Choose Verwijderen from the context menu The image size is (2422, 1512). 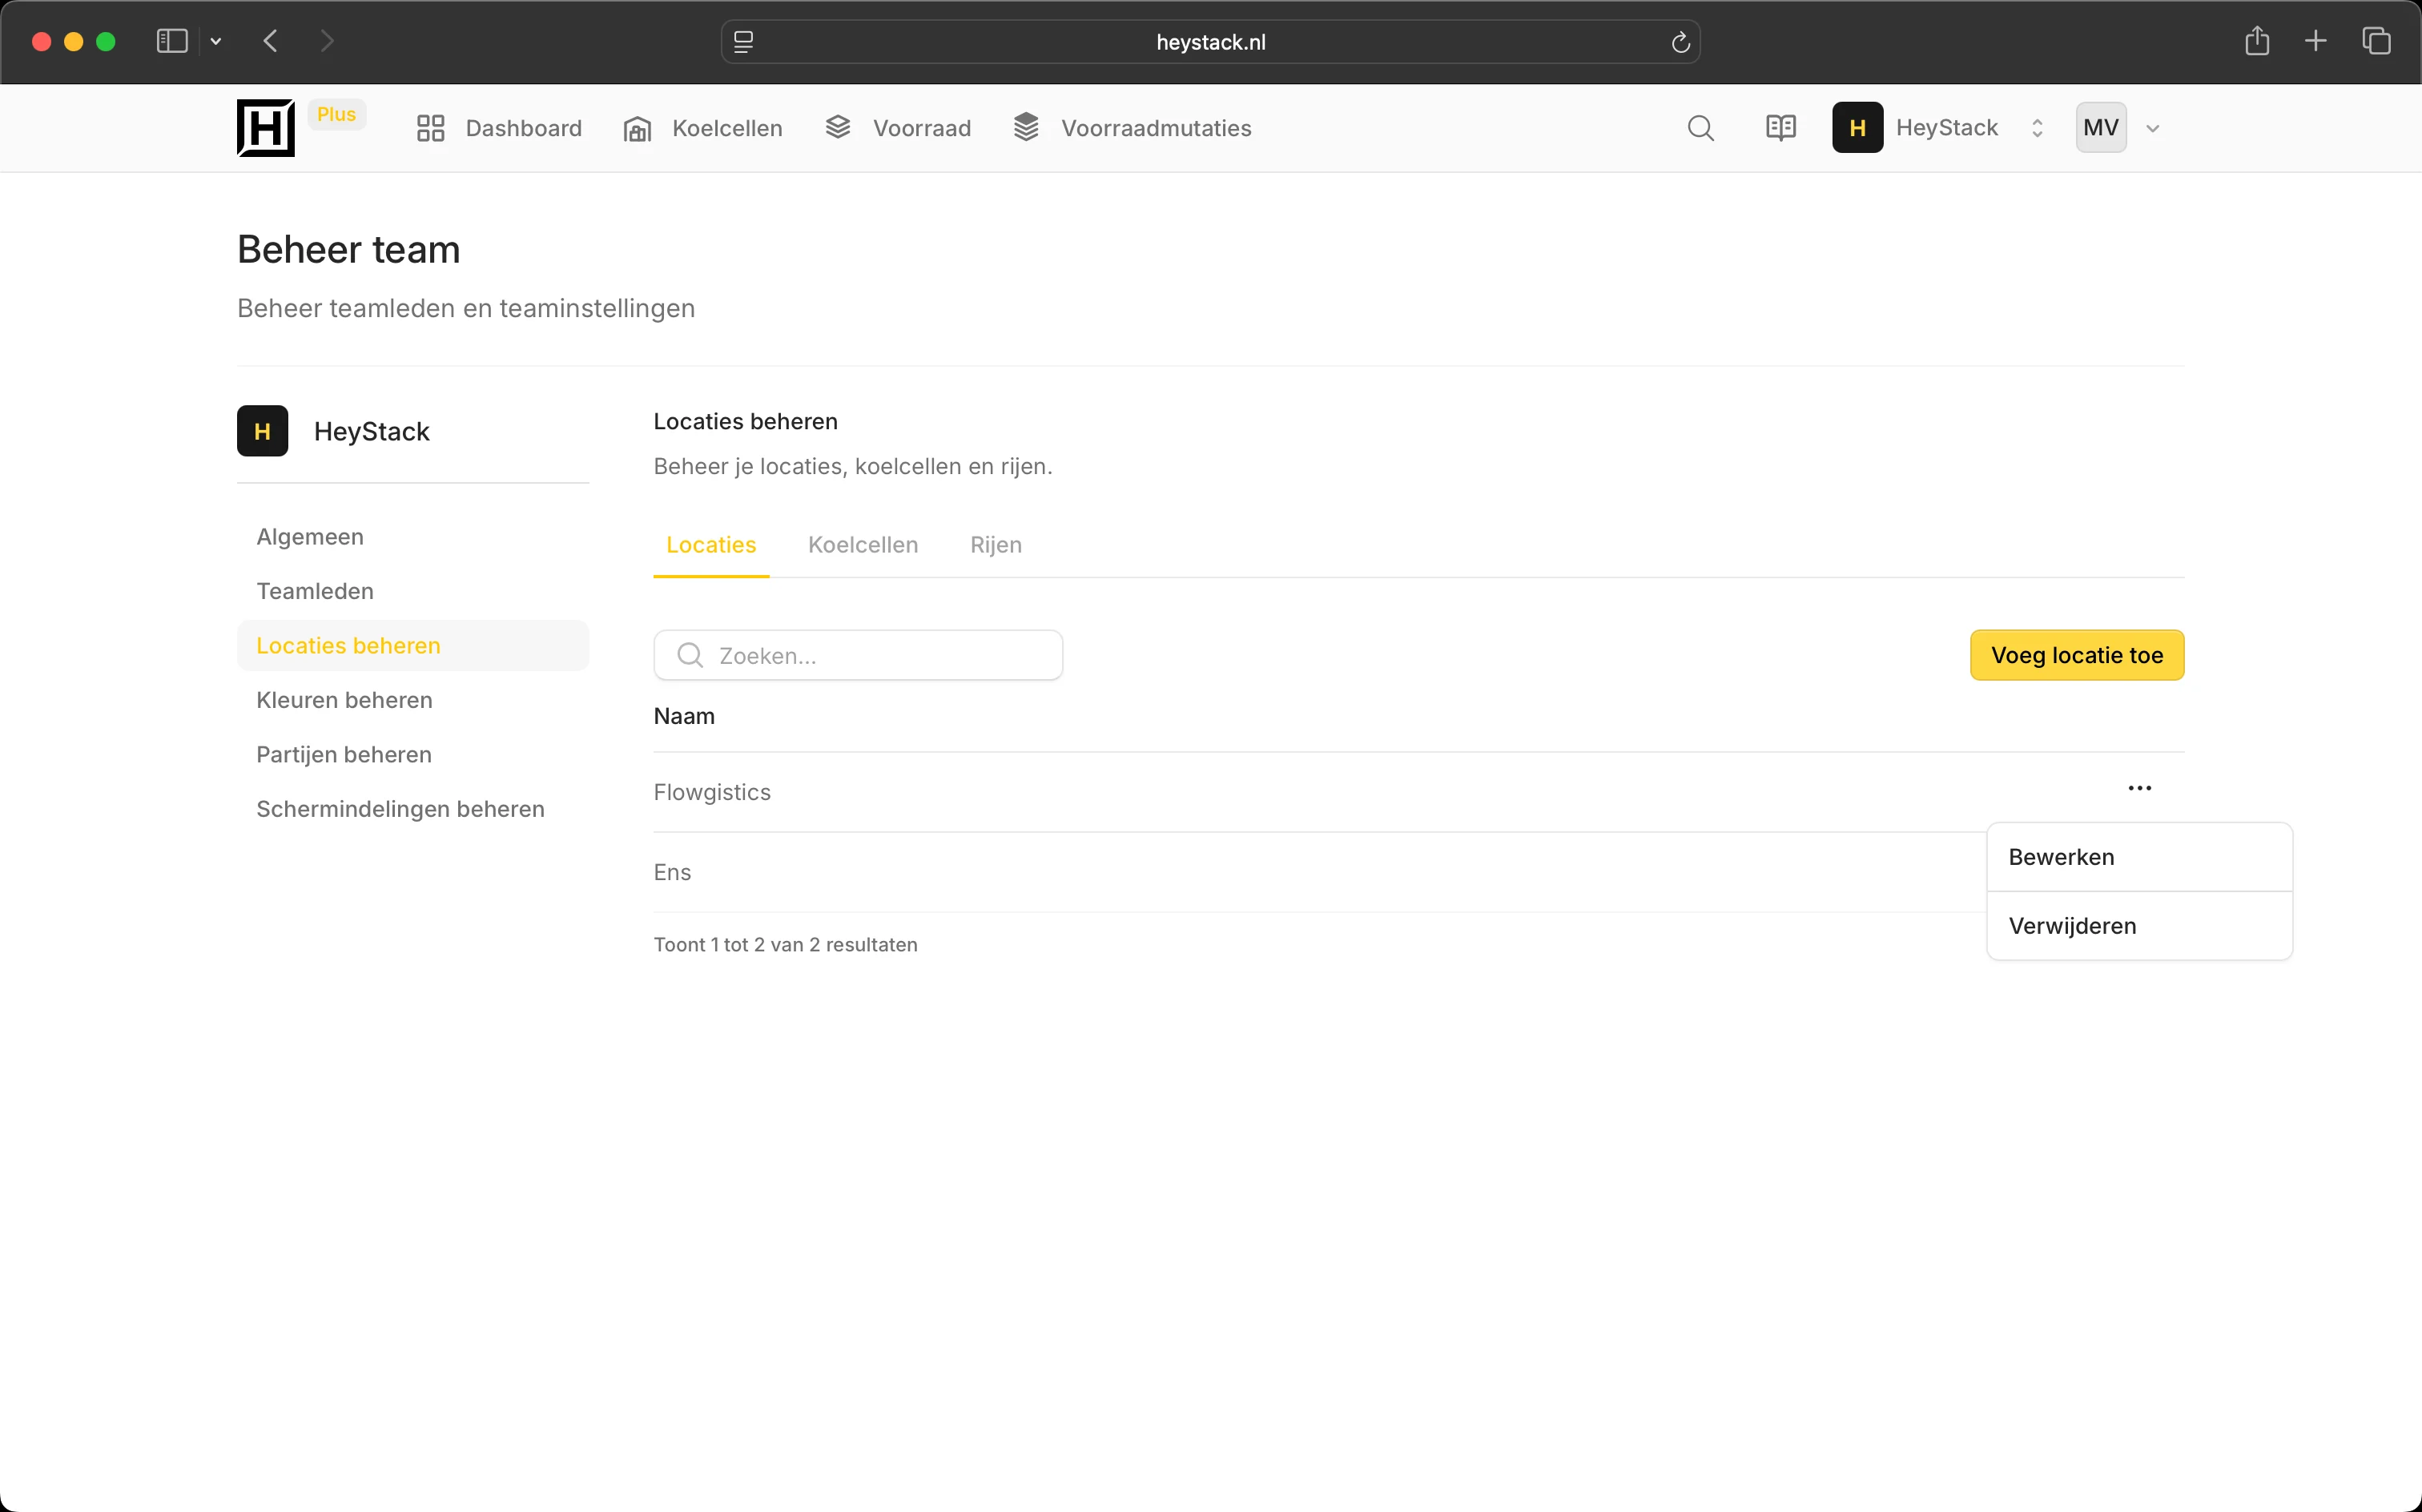pyautogui.click(x=2139, y=926)
